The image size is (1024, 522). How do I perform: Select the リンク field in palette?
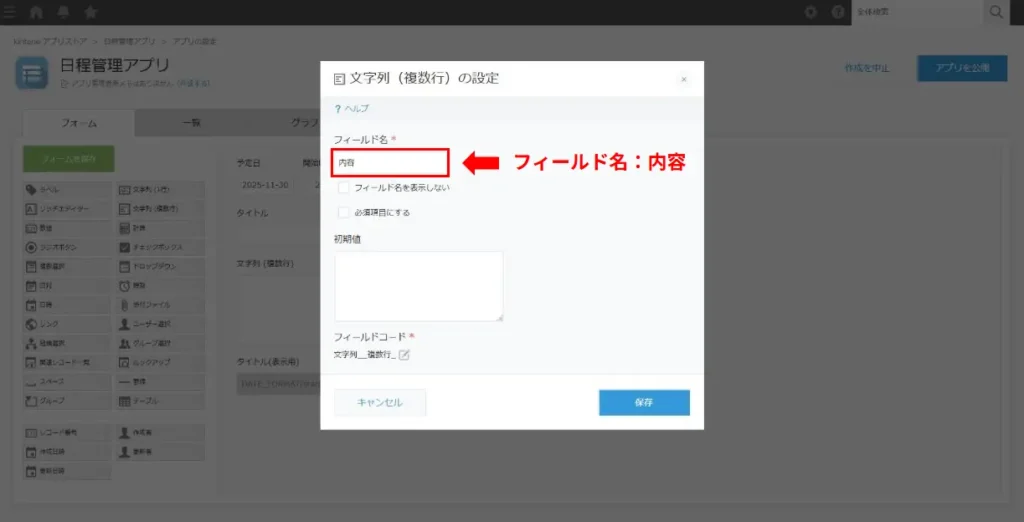(x=67, y=323)
